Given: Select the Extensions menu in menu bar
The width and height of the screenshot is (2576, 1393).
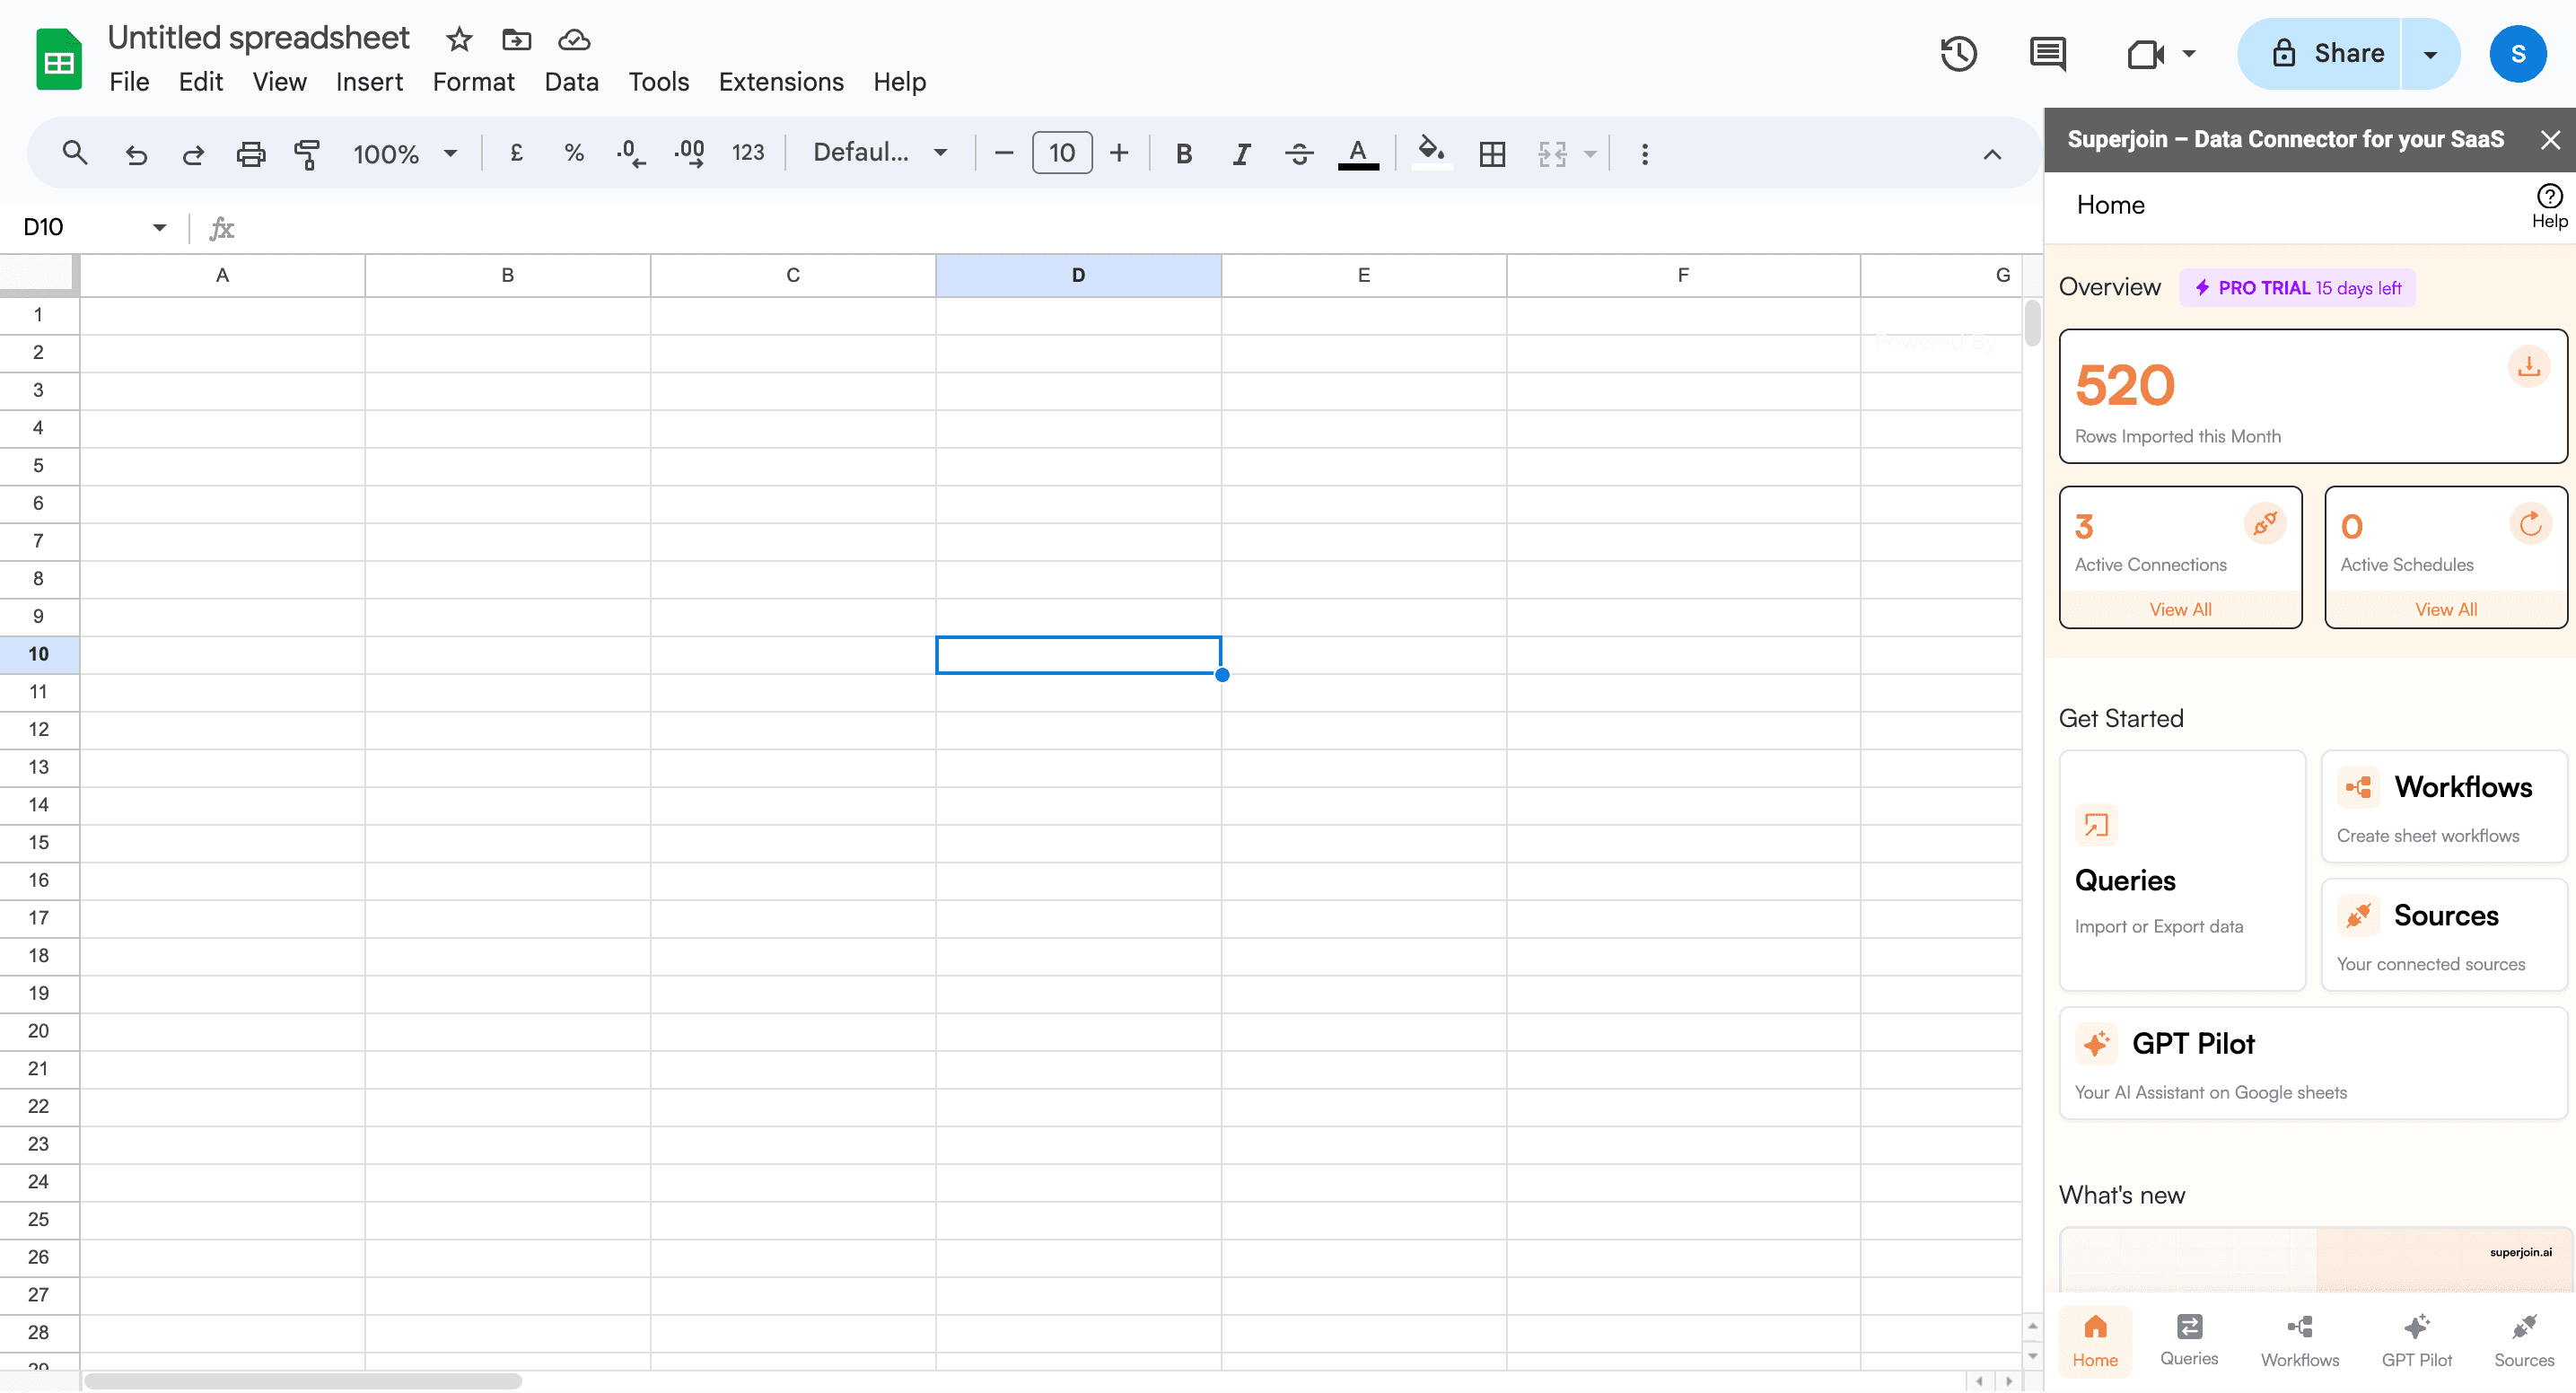Looking at the screenshot, I should [x=778, y=81].
